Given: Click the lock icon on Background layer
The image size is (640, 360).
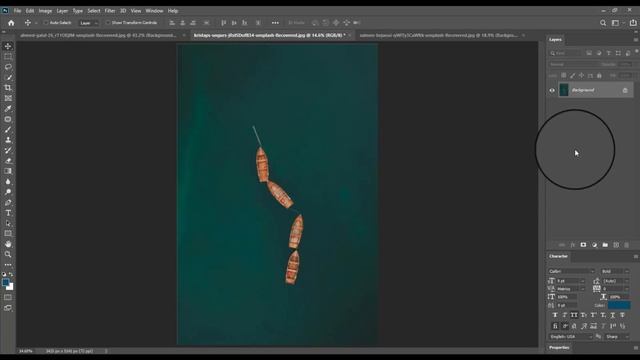Looking at the screenshot, I should [x=625, y=90].
